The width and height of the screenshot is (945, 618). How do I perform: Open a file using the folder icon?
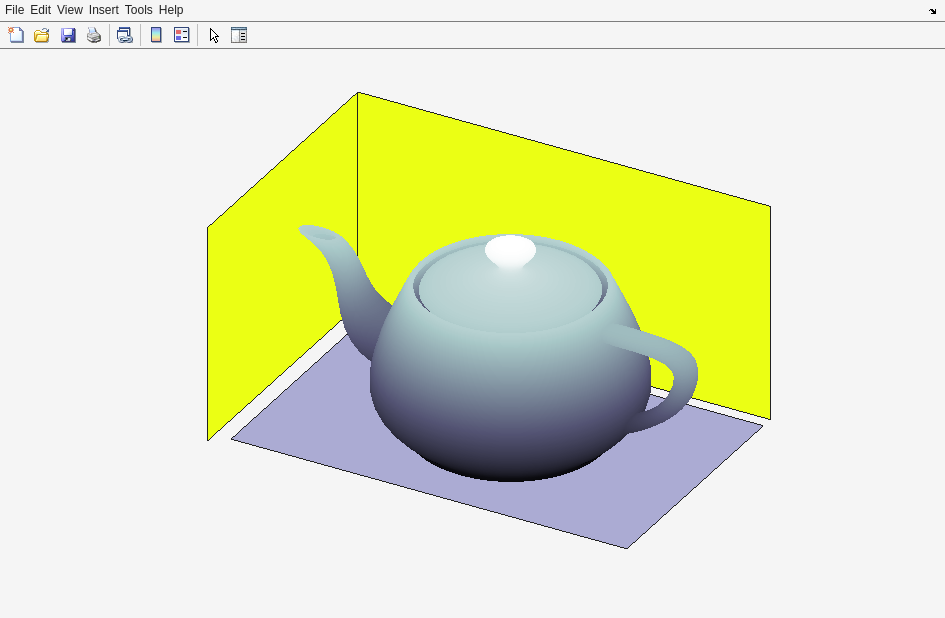(x=42, y=35)
